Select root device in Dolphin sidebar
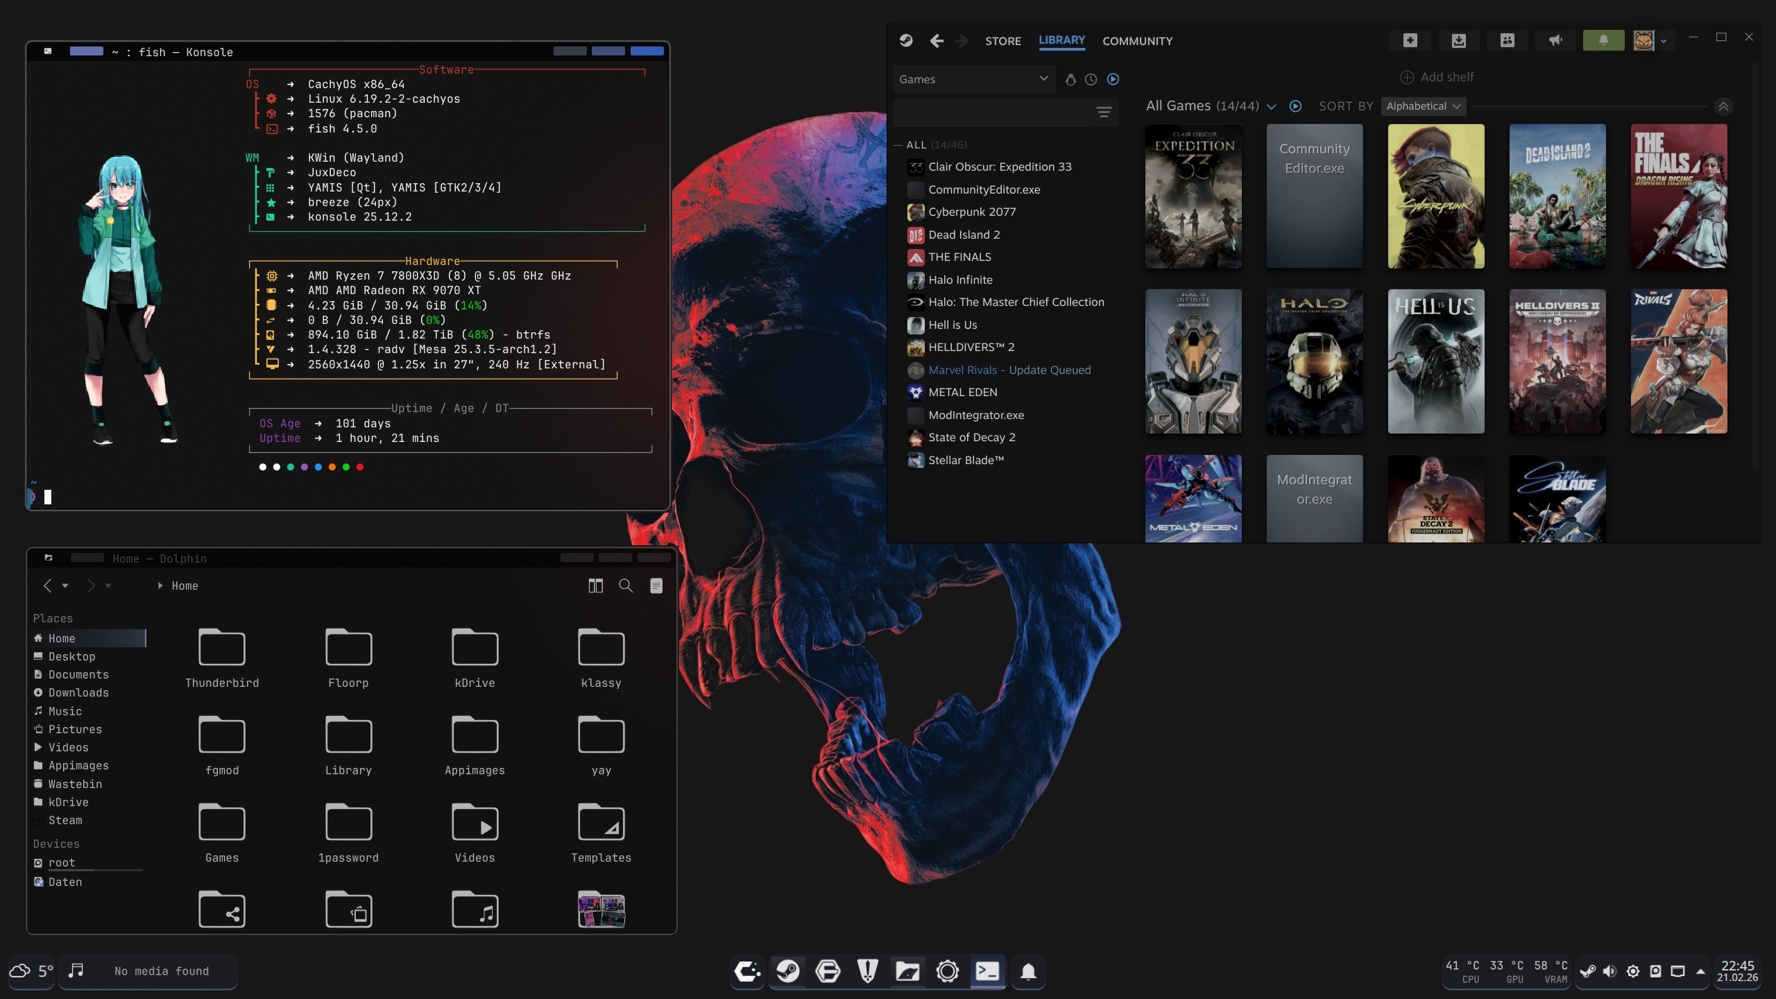 pyautogui.click(x=88, y=863)
